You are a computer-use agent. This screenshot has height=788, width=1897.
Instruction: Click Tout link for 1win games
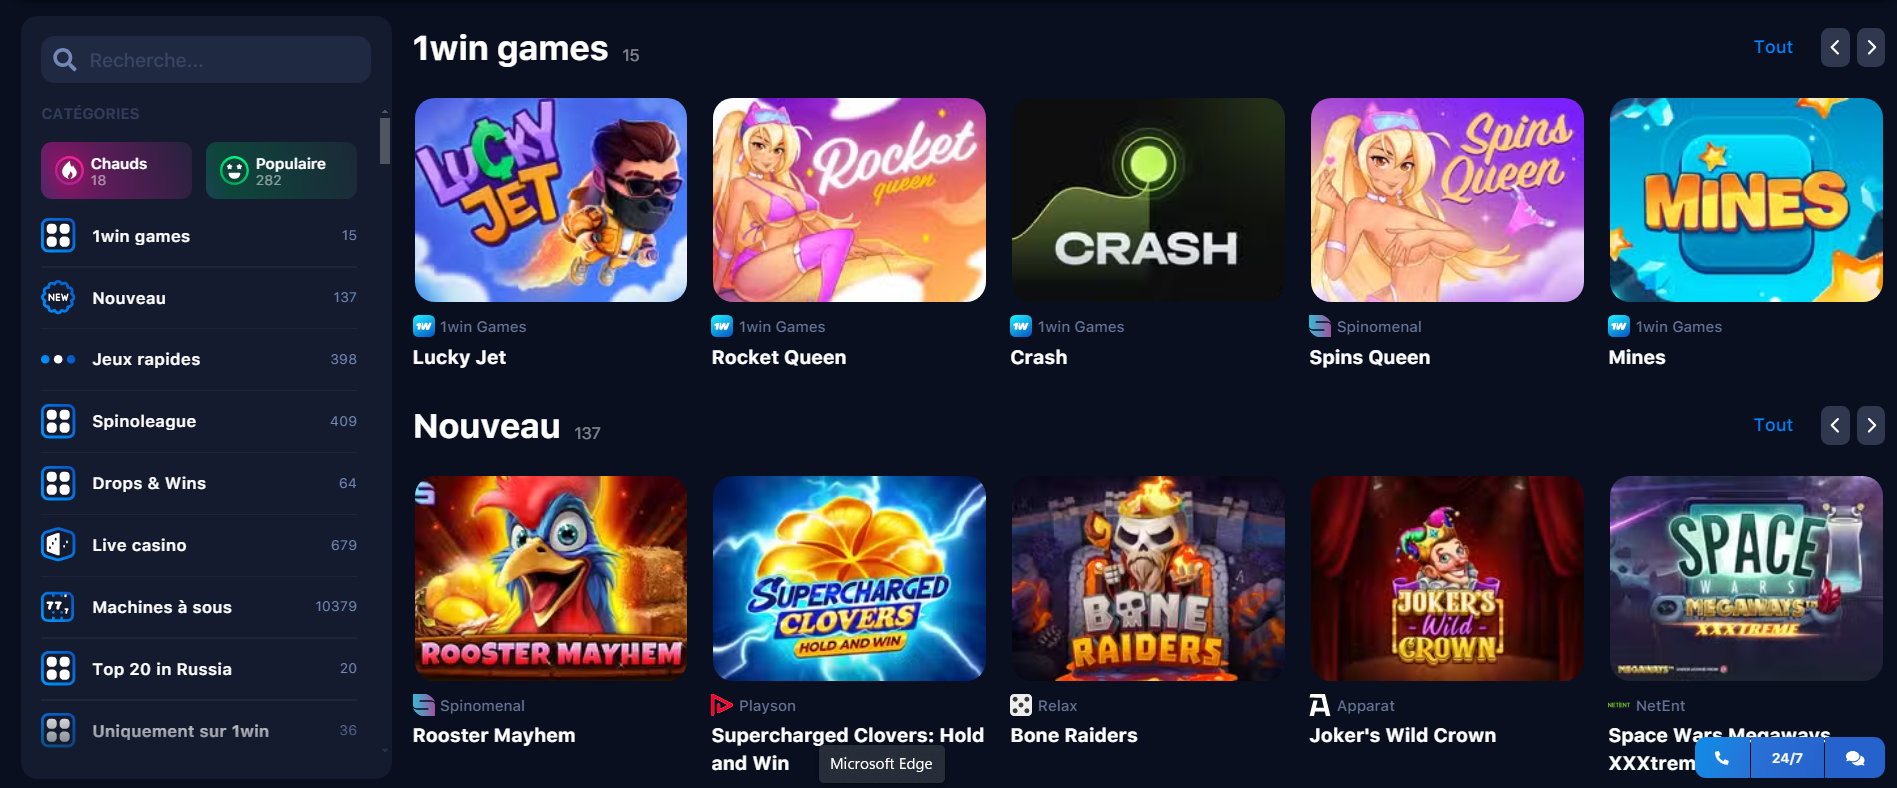coord(1773,47)
